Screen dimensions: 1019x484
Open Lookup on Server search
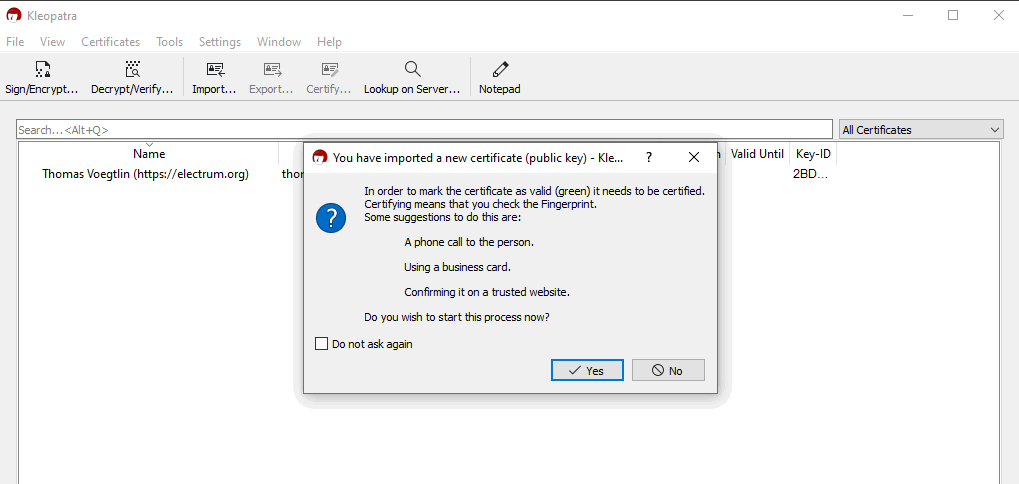[x=411, y=70]
